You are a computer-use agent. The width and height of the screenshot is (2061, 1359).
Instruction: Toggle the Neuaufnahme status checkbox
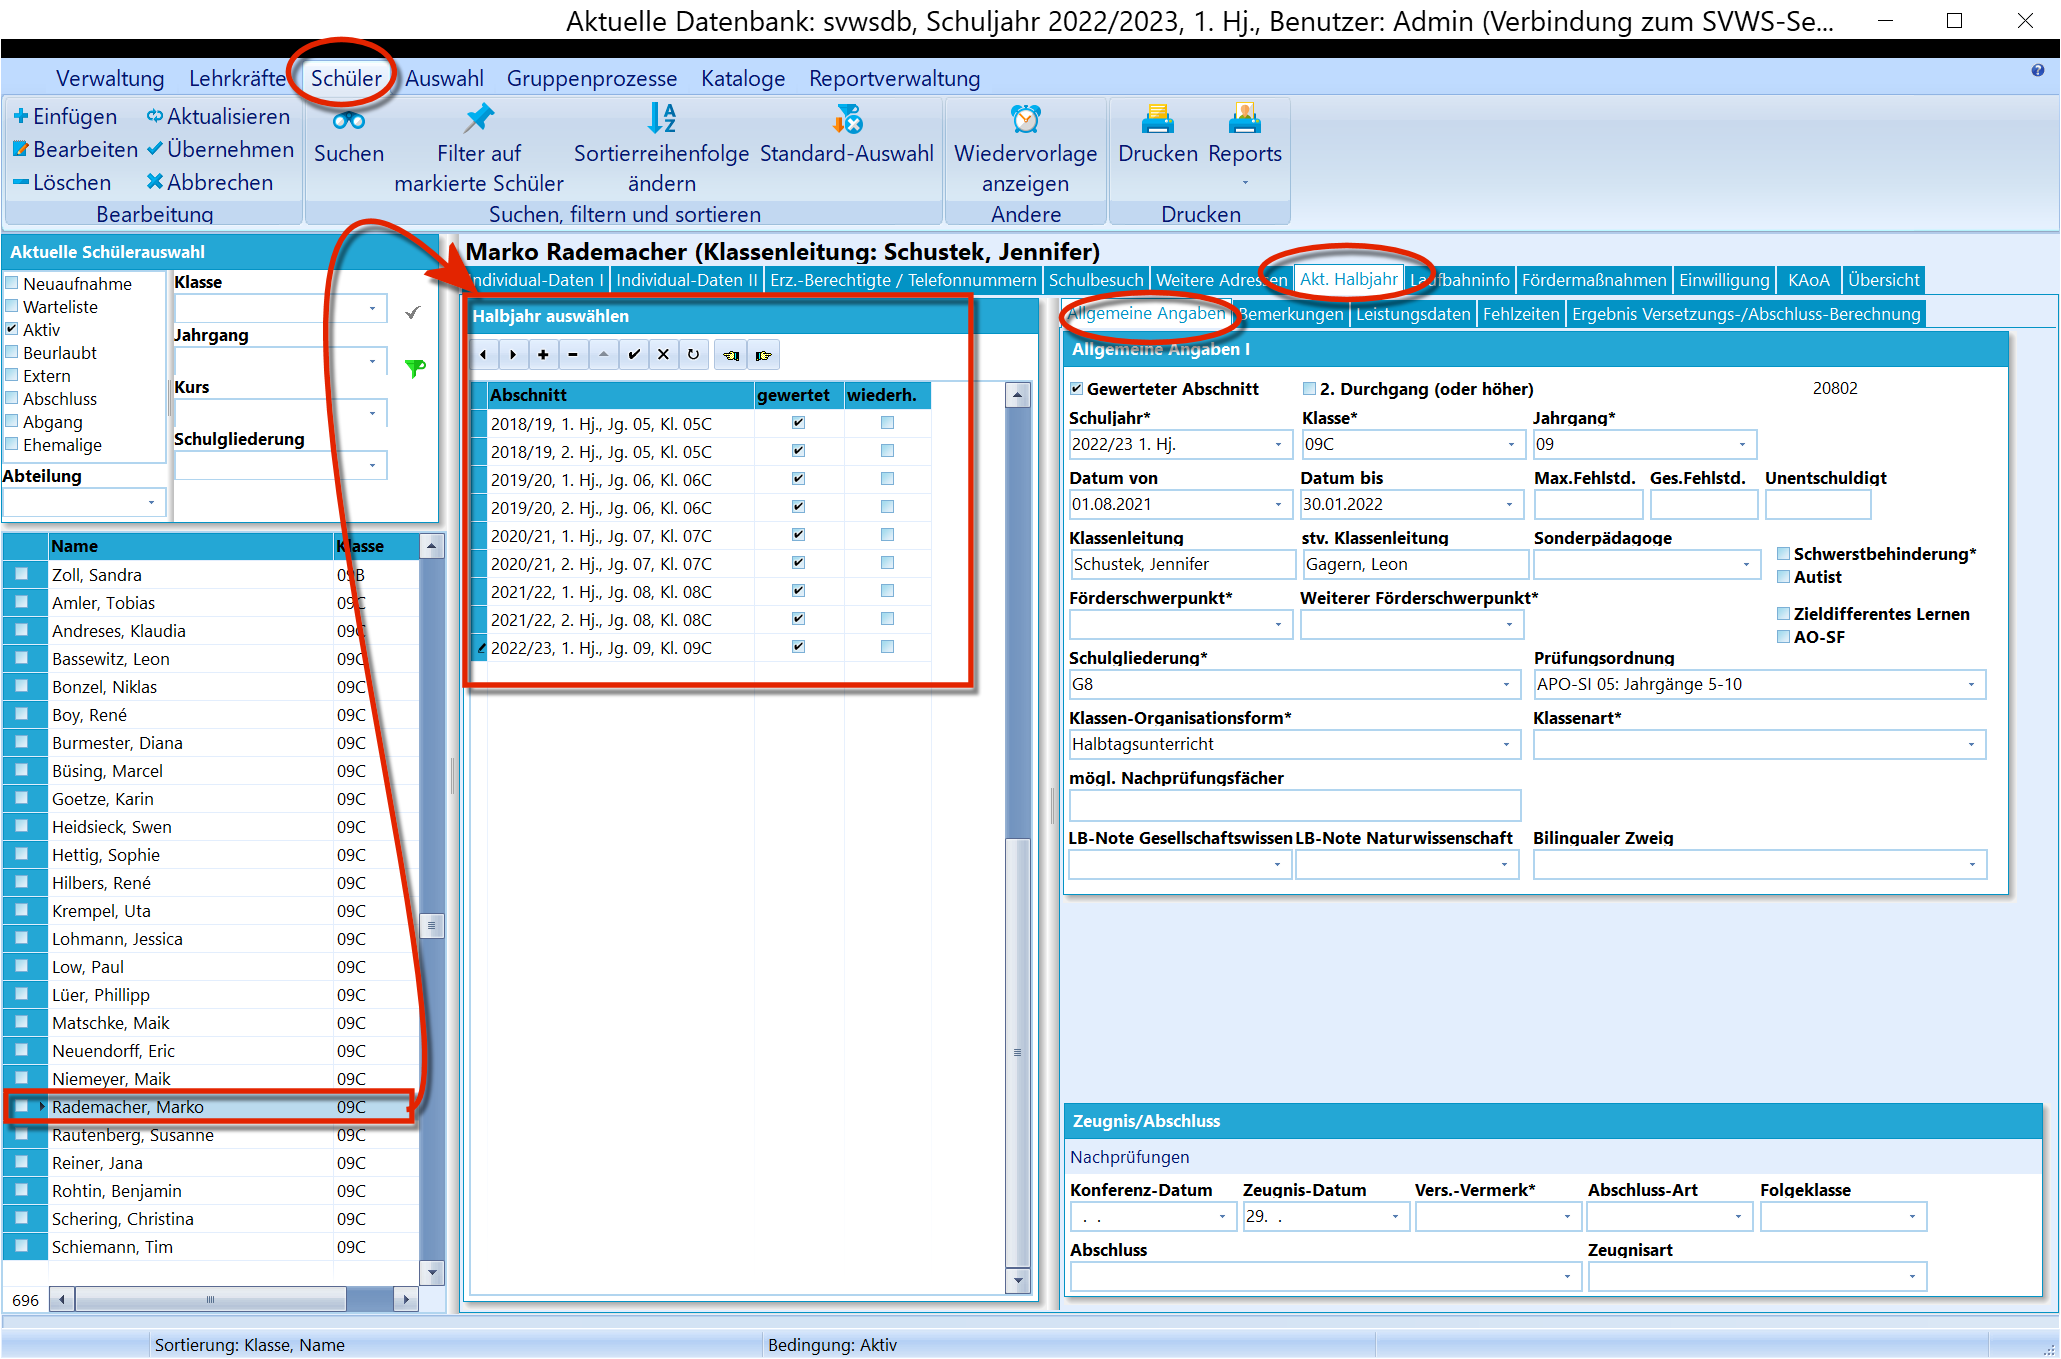[13, 283]
